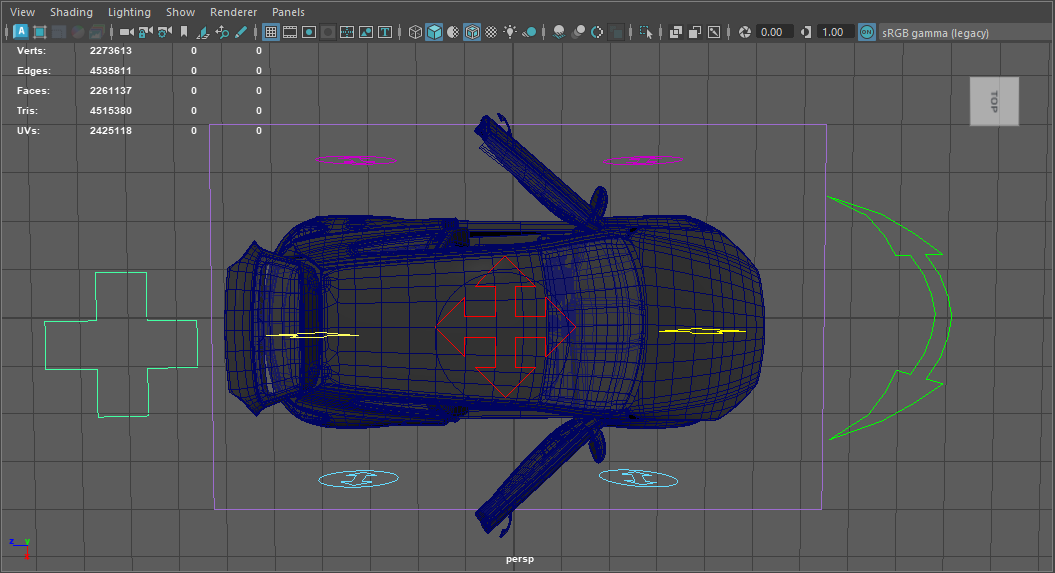Open the Shading menu

71,12
